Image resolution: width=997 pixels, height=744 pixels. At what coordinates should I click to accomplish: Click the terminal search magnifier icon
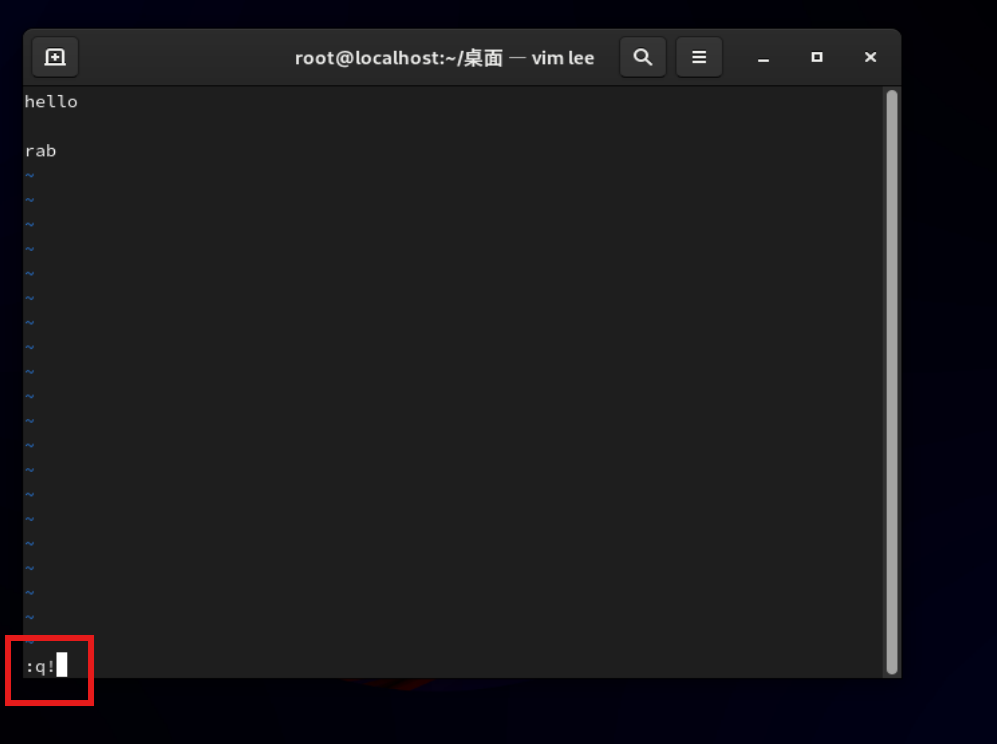click(643, 57)
